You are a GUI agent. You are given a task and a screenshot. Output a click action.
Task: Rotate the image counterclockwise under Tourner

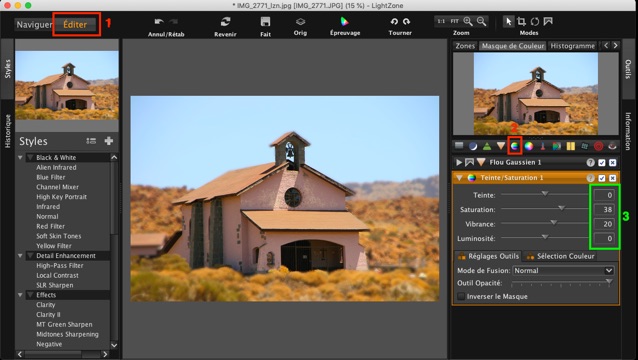click(394, 22)
